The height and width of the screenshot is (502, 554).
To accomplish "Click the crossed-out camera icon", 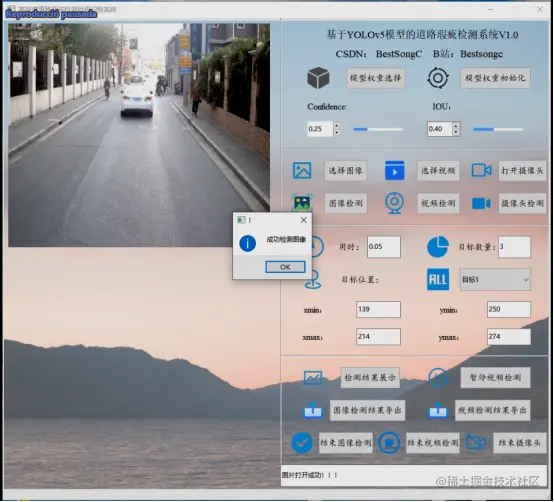I will [x=476, y=442].
